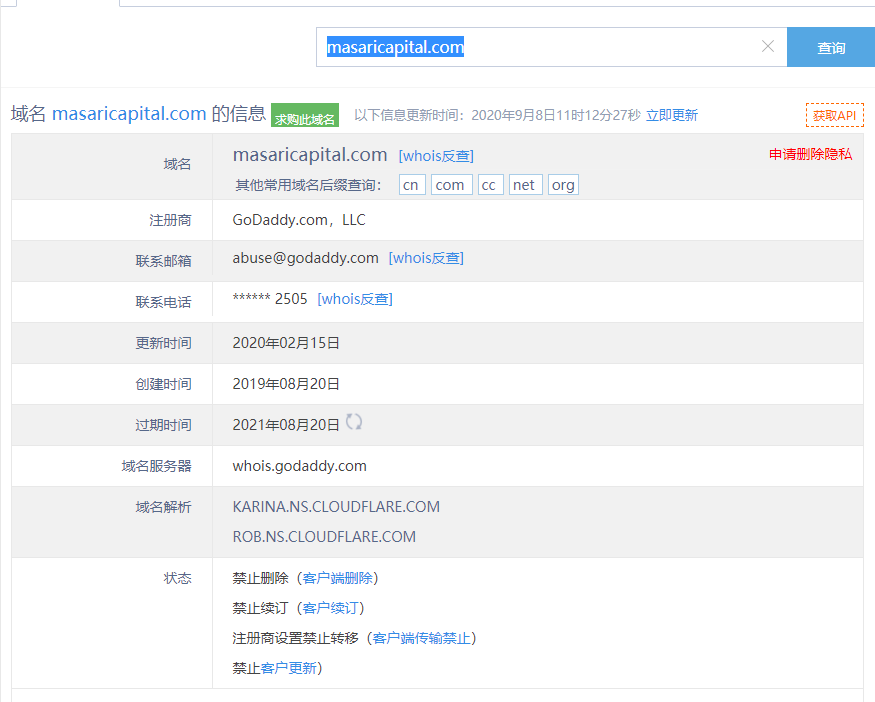Click the 查询 search button
Screen dimensions: 875x702
[x=830, y=48]
